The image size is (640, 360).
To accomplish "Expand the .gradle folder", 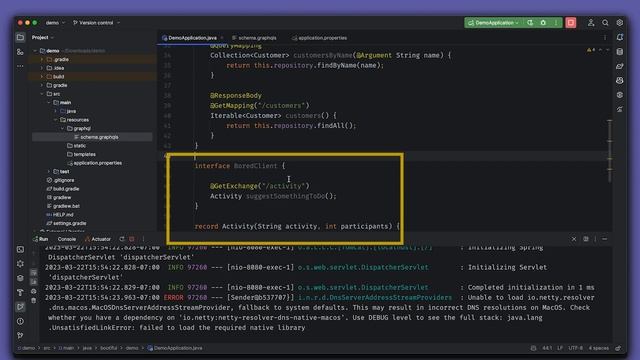I will [42, 60].
